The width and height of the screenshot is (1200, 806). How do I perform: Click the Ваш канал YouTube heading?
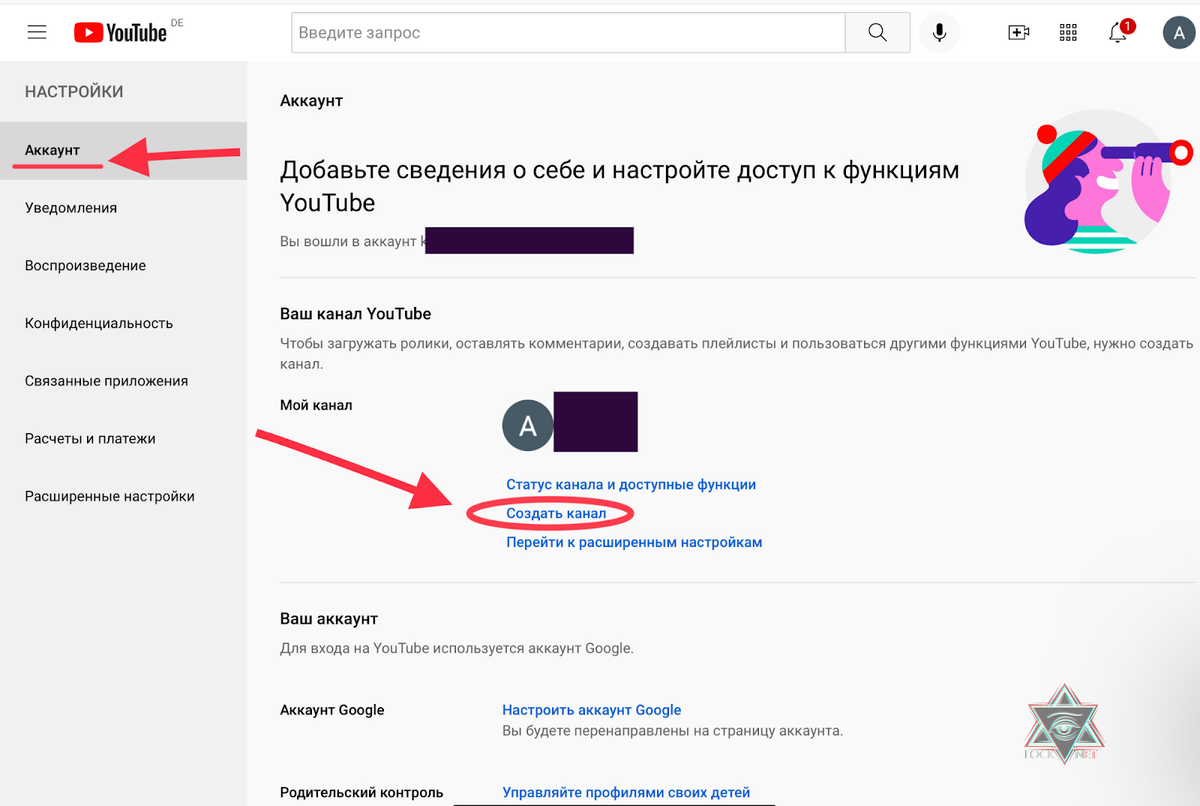355,314
